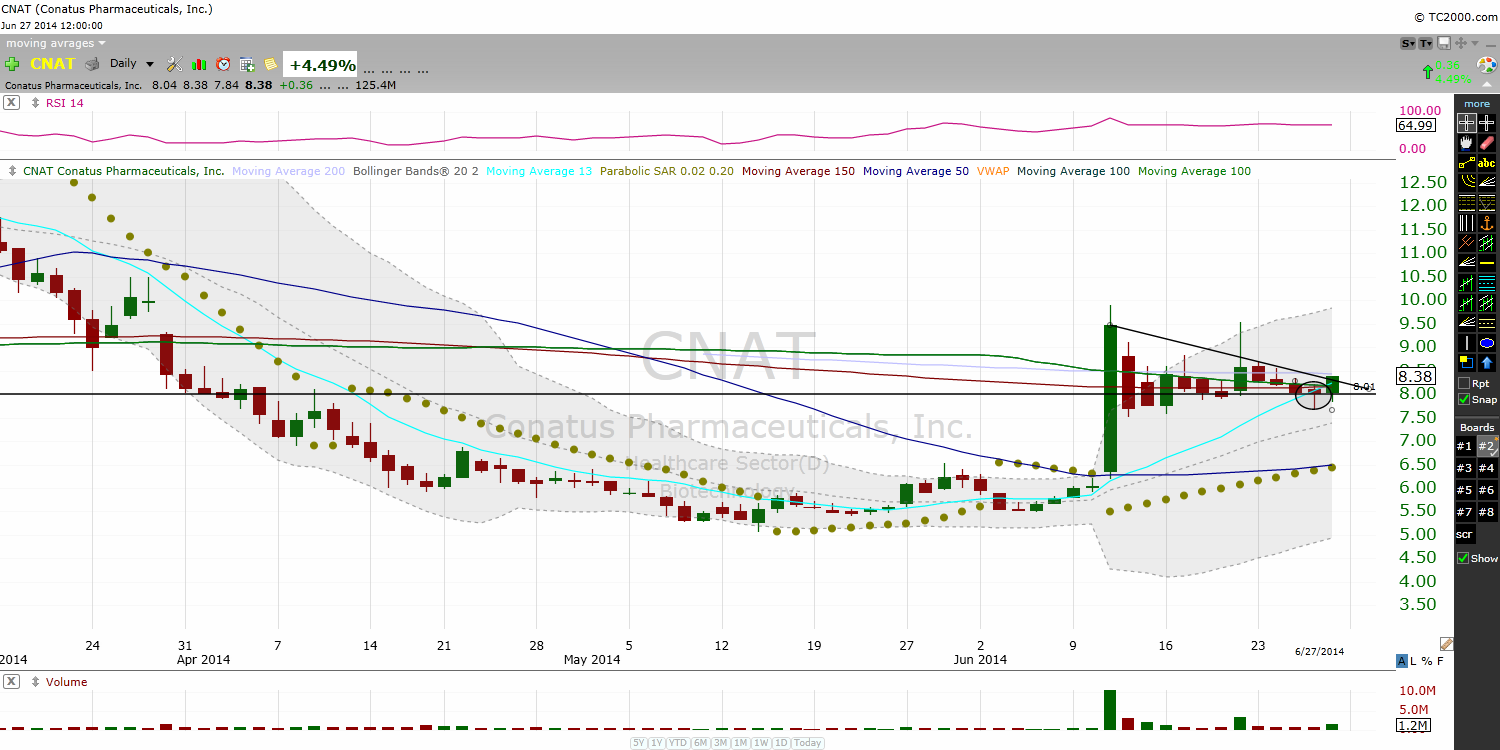Open the scr button in Boards panel
This screenshot has height=750, width=1500.
pos(1463,534)
